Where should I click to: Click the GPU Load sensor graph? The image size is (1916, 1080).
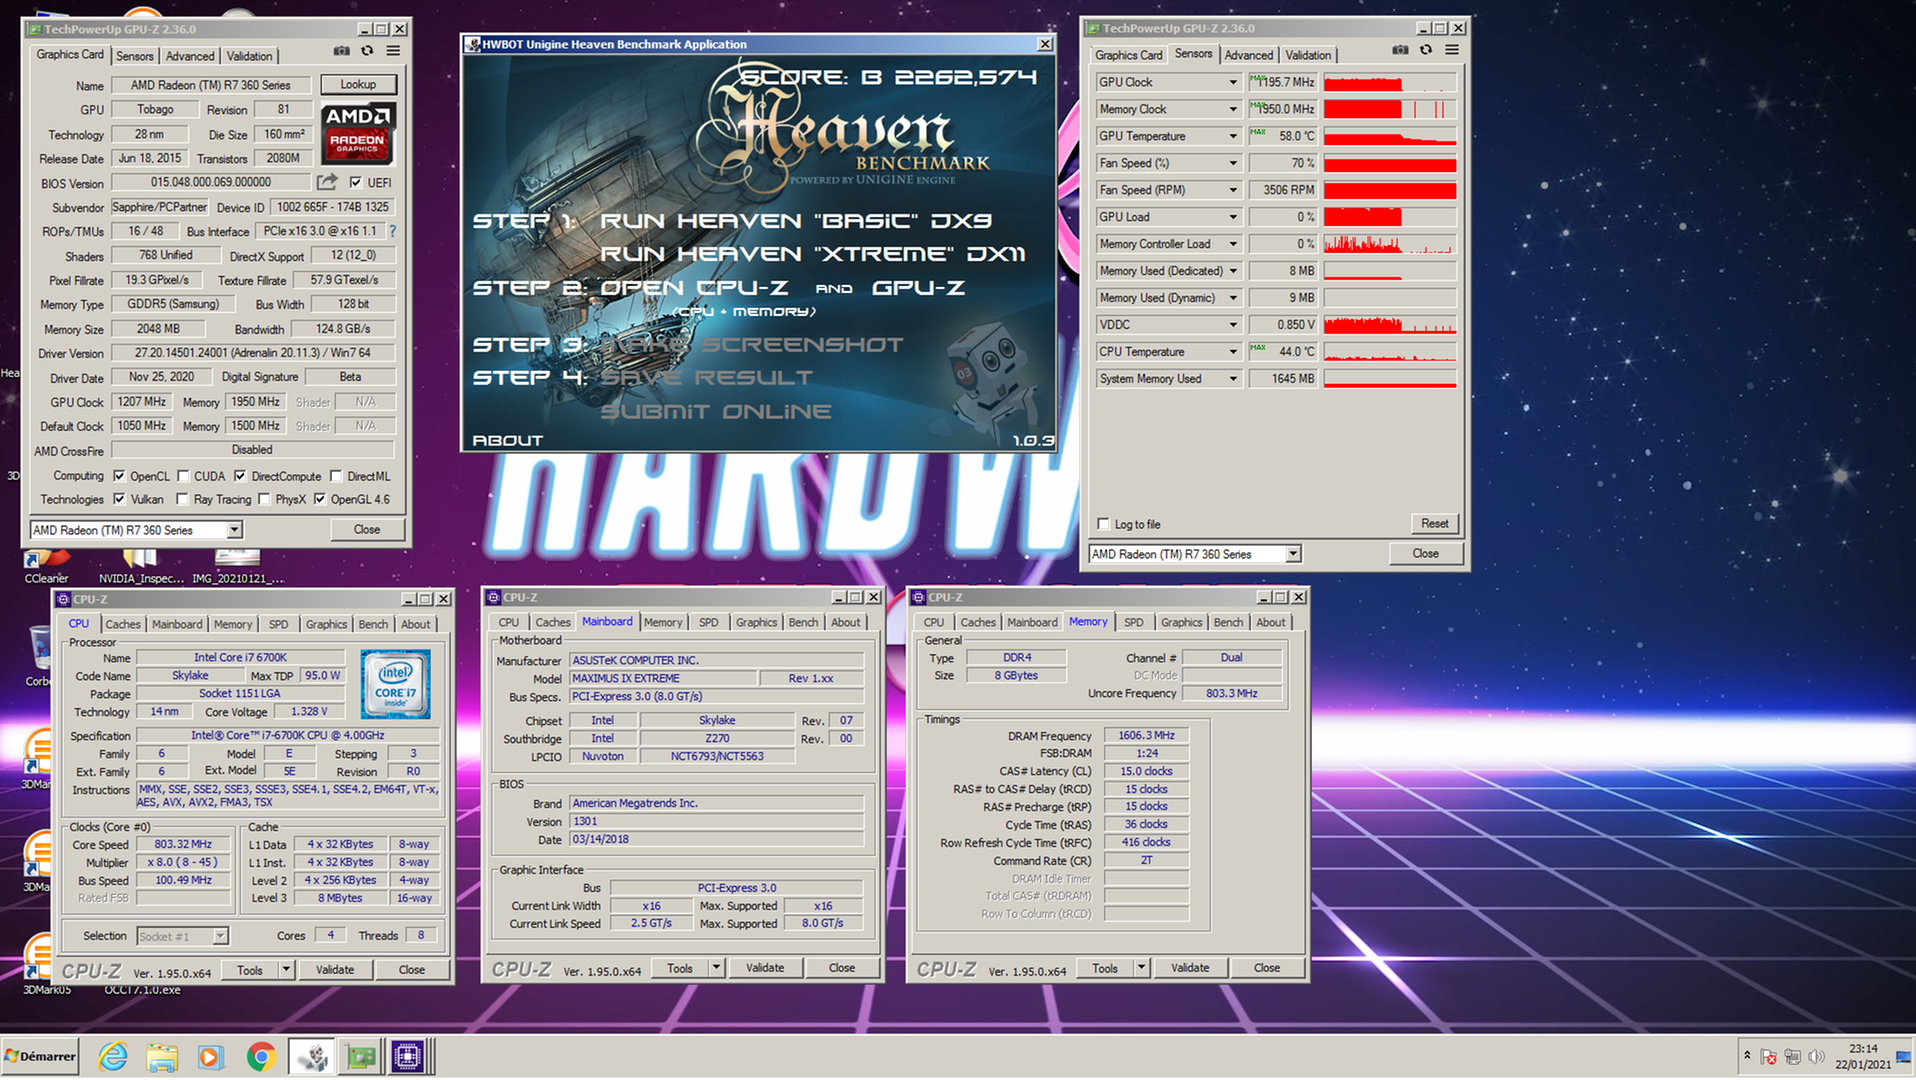click(1390, 217)
